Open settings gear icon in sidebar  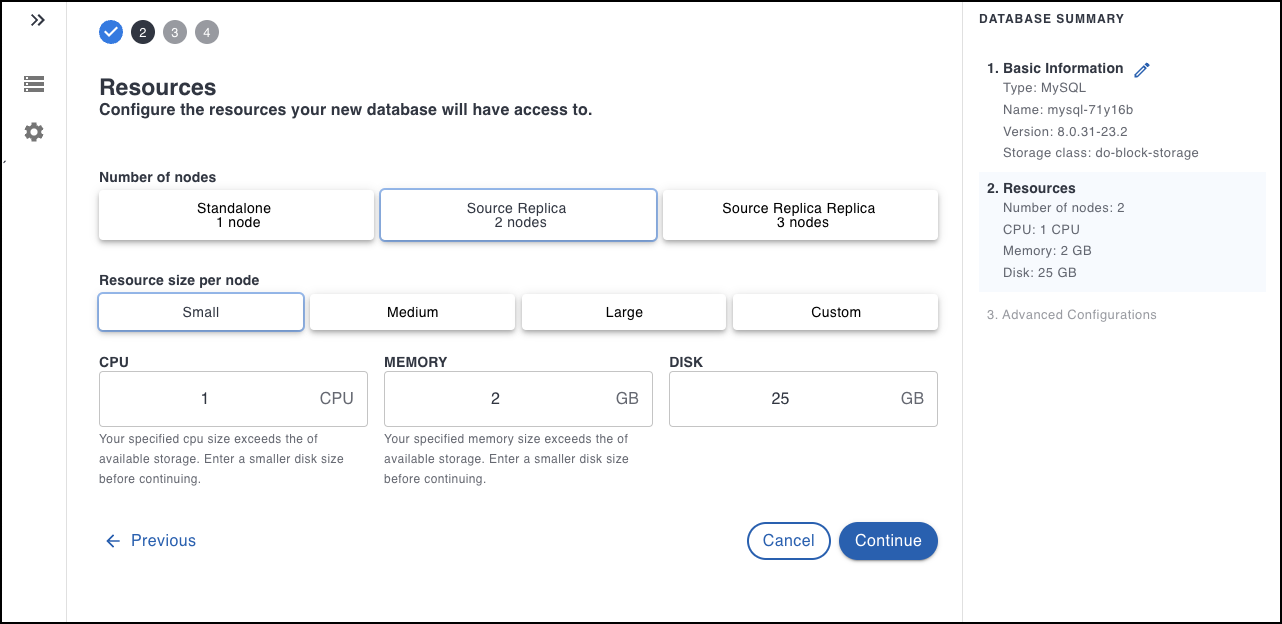click(34, 132)
